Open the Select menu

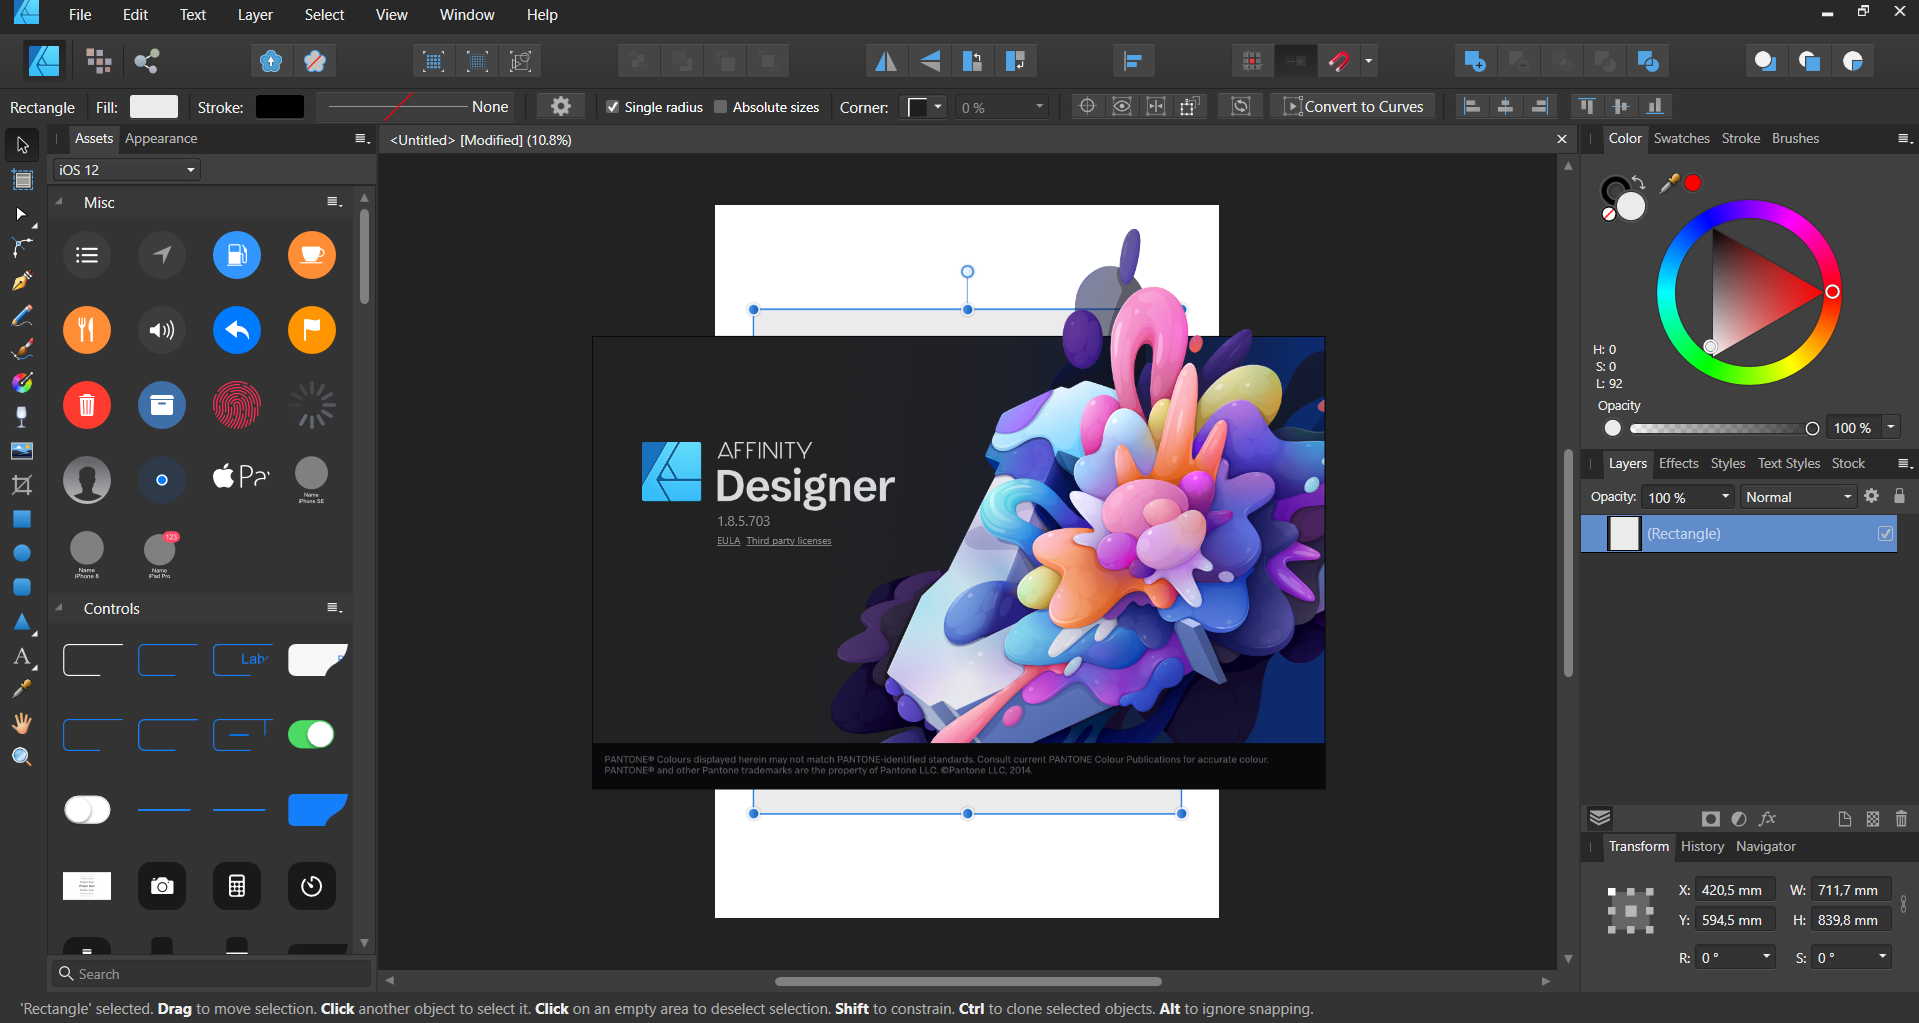324,15
